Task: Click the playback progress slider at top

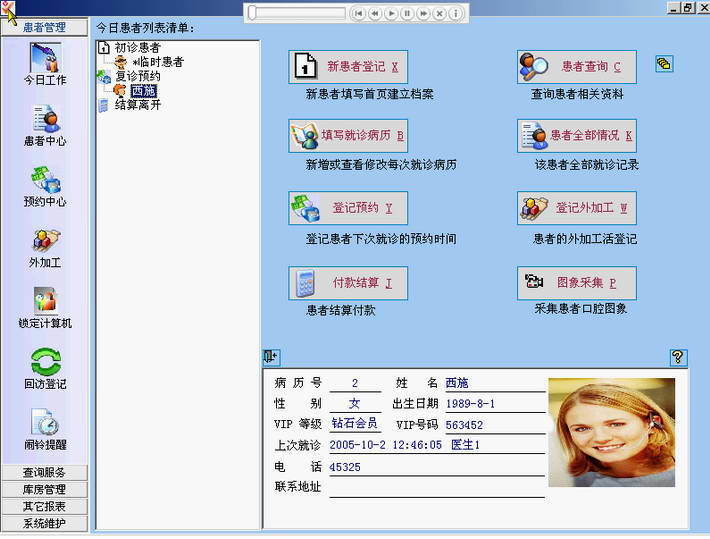Action: [x=294, y=13]
